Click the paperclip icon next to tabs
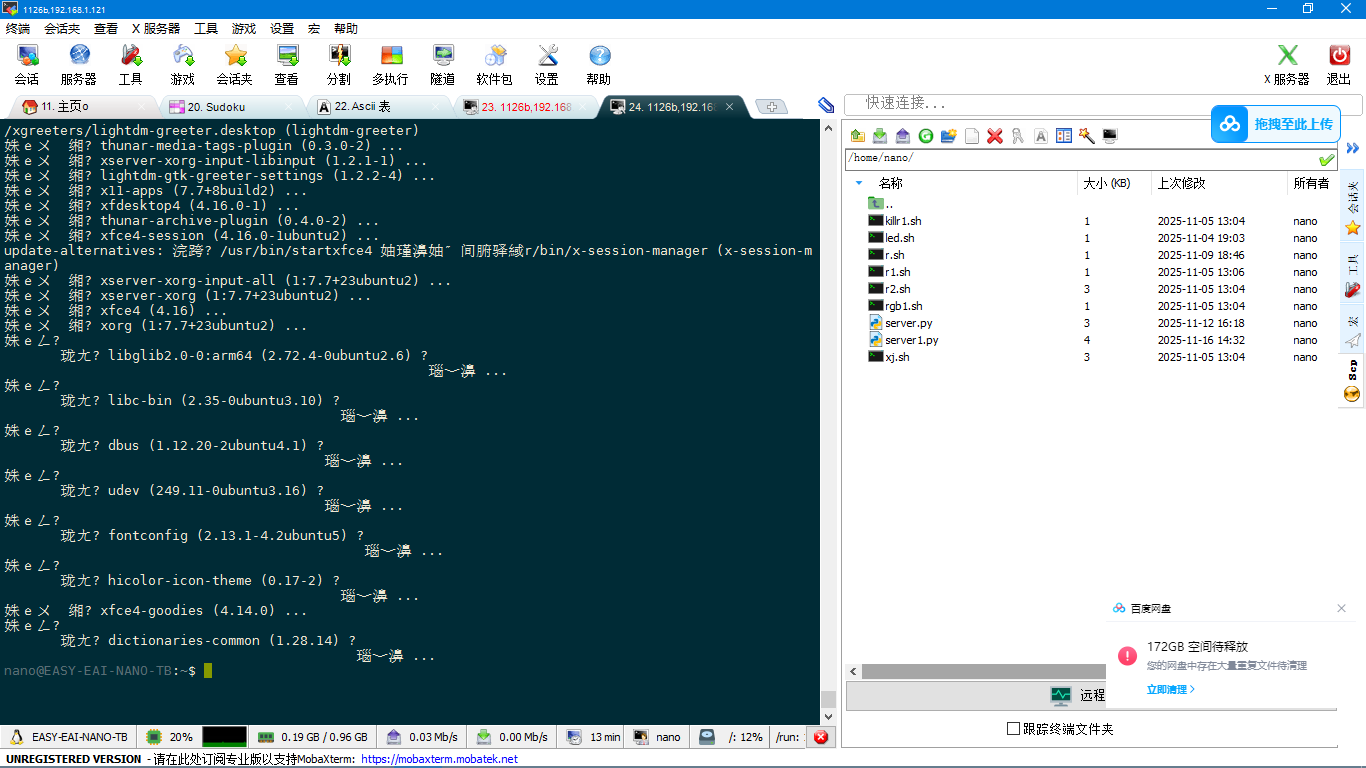Image resolution: width=1366 pixels, height=768 pixels. click(826, 105)
